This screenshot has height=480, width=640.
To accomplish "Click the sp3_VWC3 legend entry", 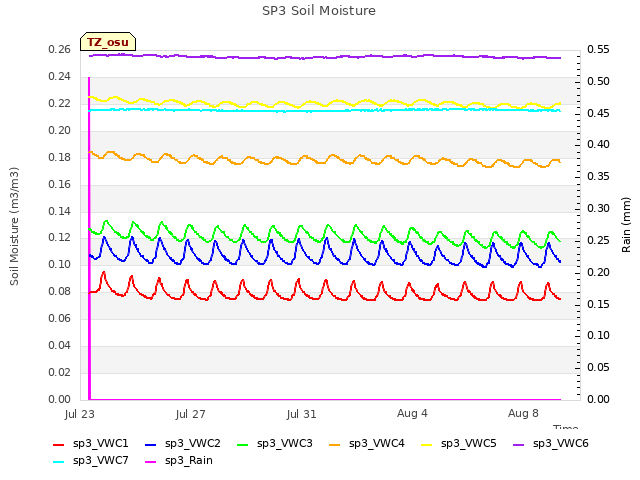I will click(275, 444).
